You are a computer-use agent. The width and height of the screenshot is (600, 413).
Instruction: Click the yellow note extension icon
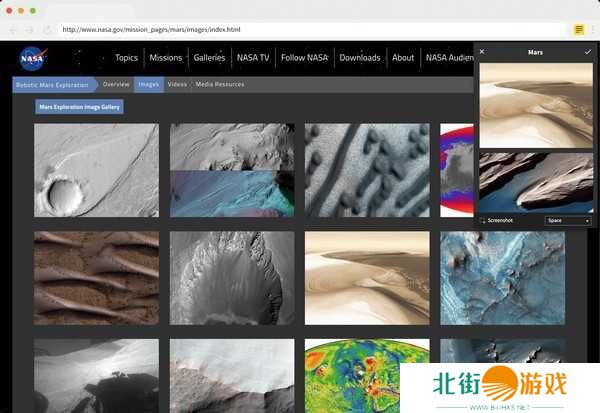(x=579, y=30)
